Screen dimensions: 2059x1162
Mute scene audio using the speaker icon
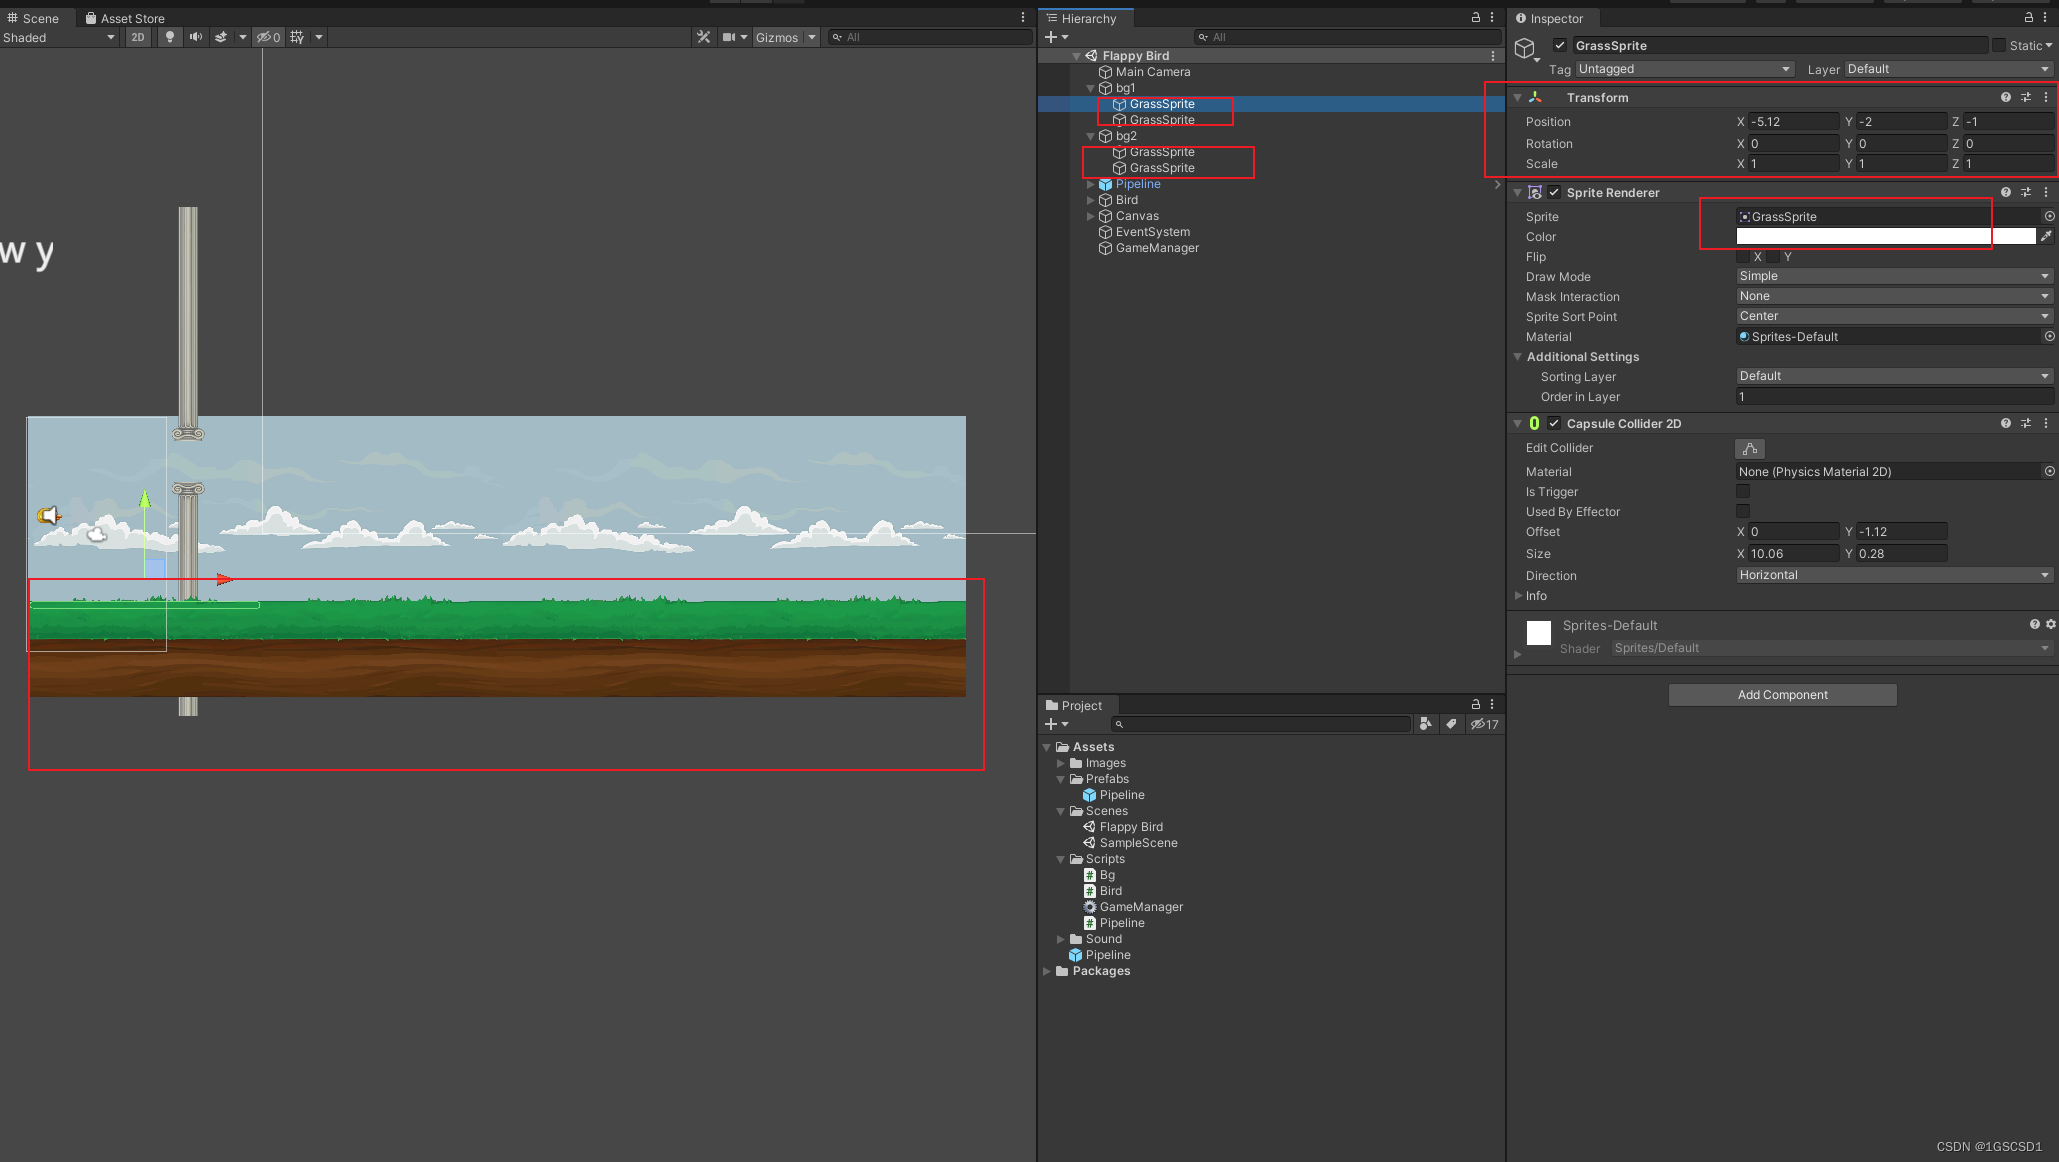(x=195, y=37)
